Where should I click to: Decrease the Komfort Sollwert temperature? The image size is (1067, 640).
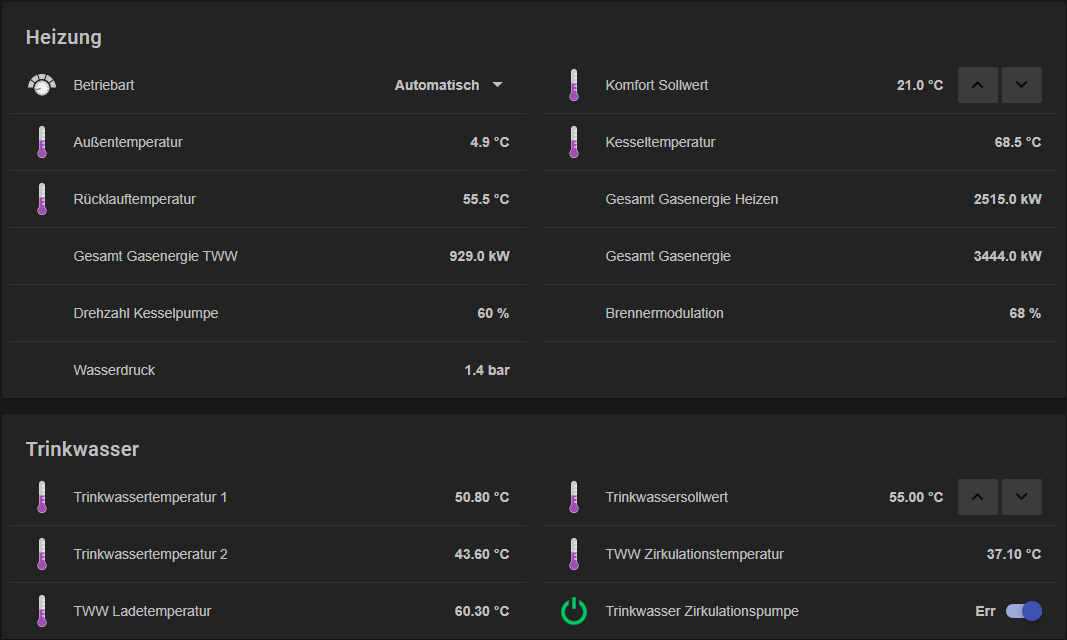coord(1022,85)
